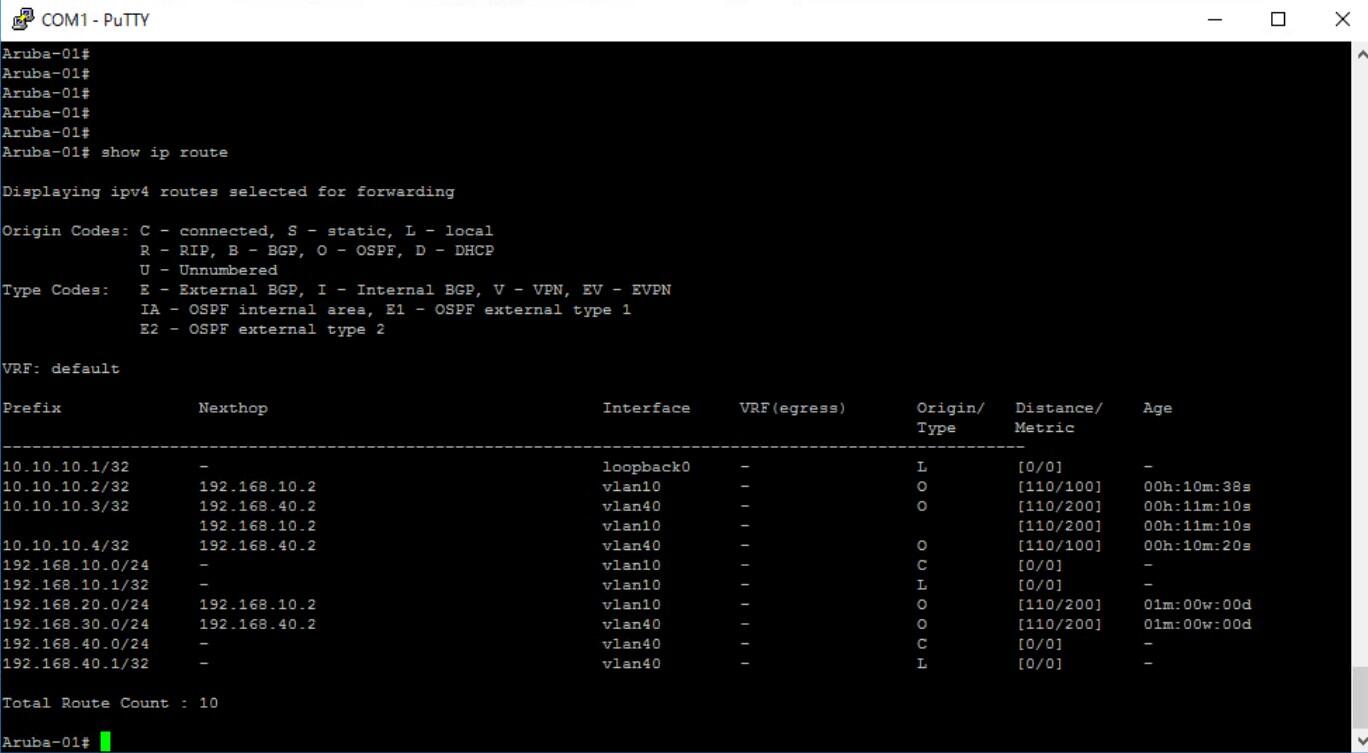Click the Nexthop column header
Image resolution: width=1368 pixels, height=753 pixels.
point(233,408)
